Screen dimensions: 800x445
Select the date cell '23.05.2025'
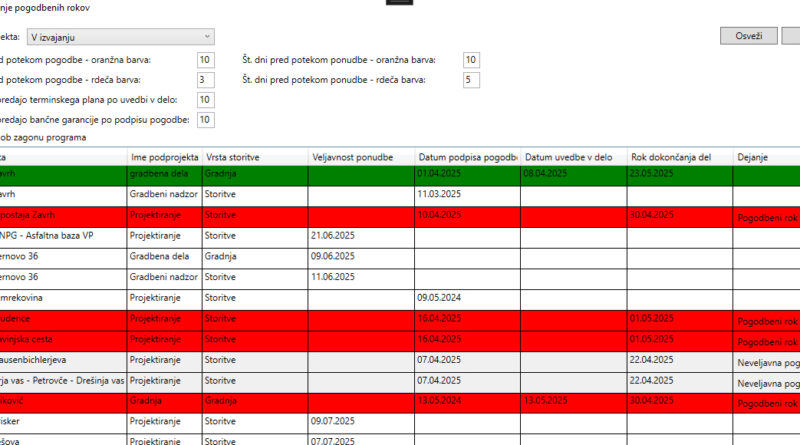(680, 176)
